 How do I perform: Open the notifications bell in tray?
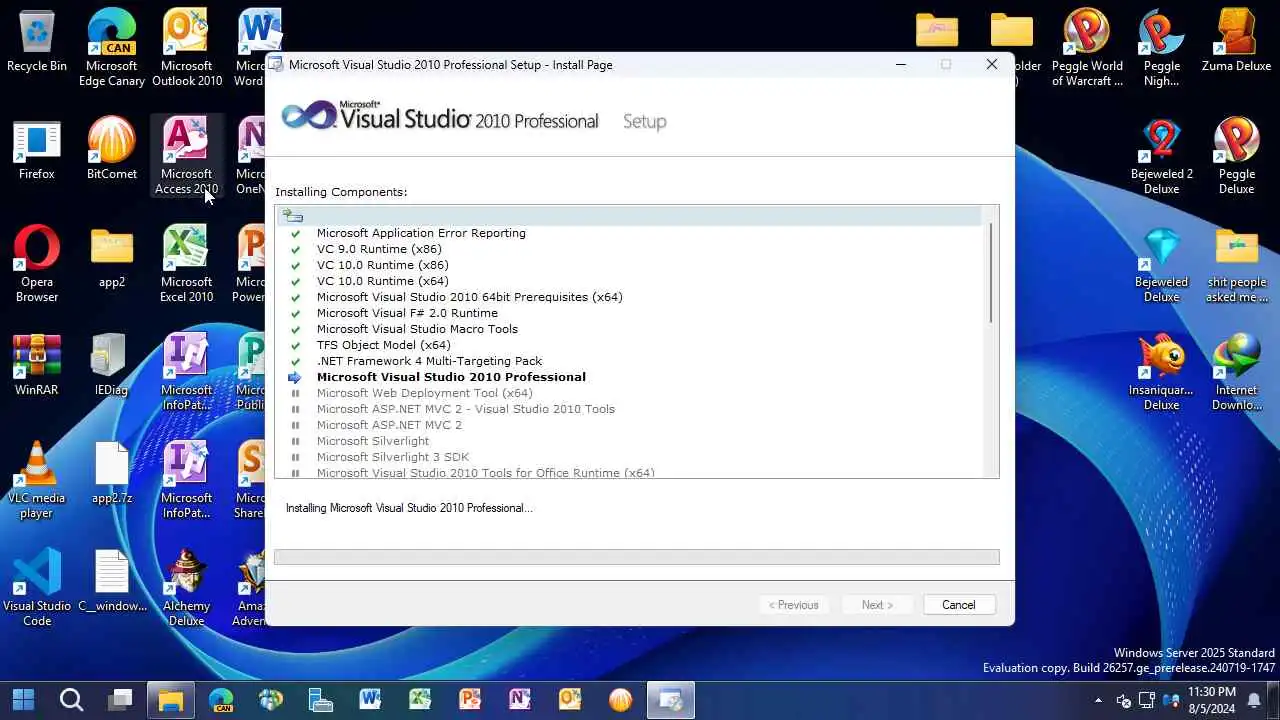(1254, 700)
